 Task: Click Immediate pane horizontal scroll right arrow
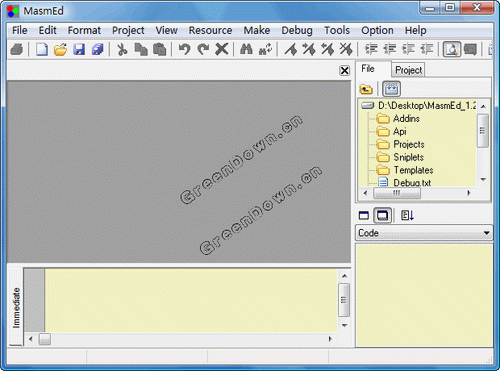pos(330,339)
